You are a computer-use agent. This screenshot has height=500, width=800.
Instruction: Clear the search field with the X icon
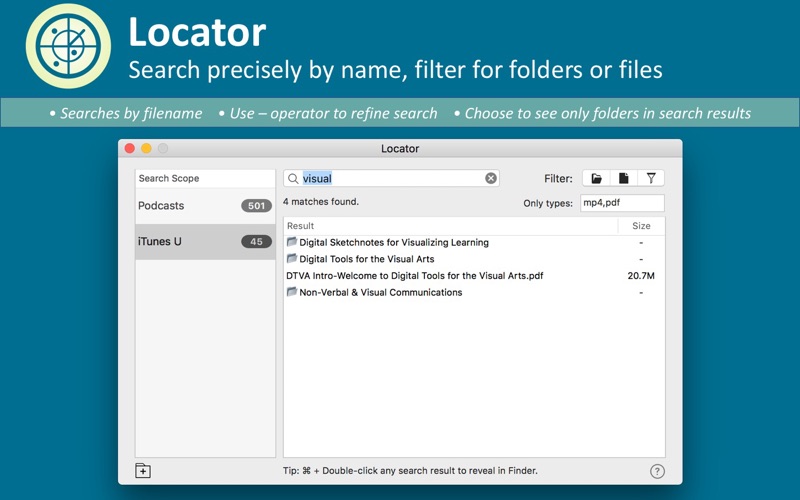coord(491,178)
